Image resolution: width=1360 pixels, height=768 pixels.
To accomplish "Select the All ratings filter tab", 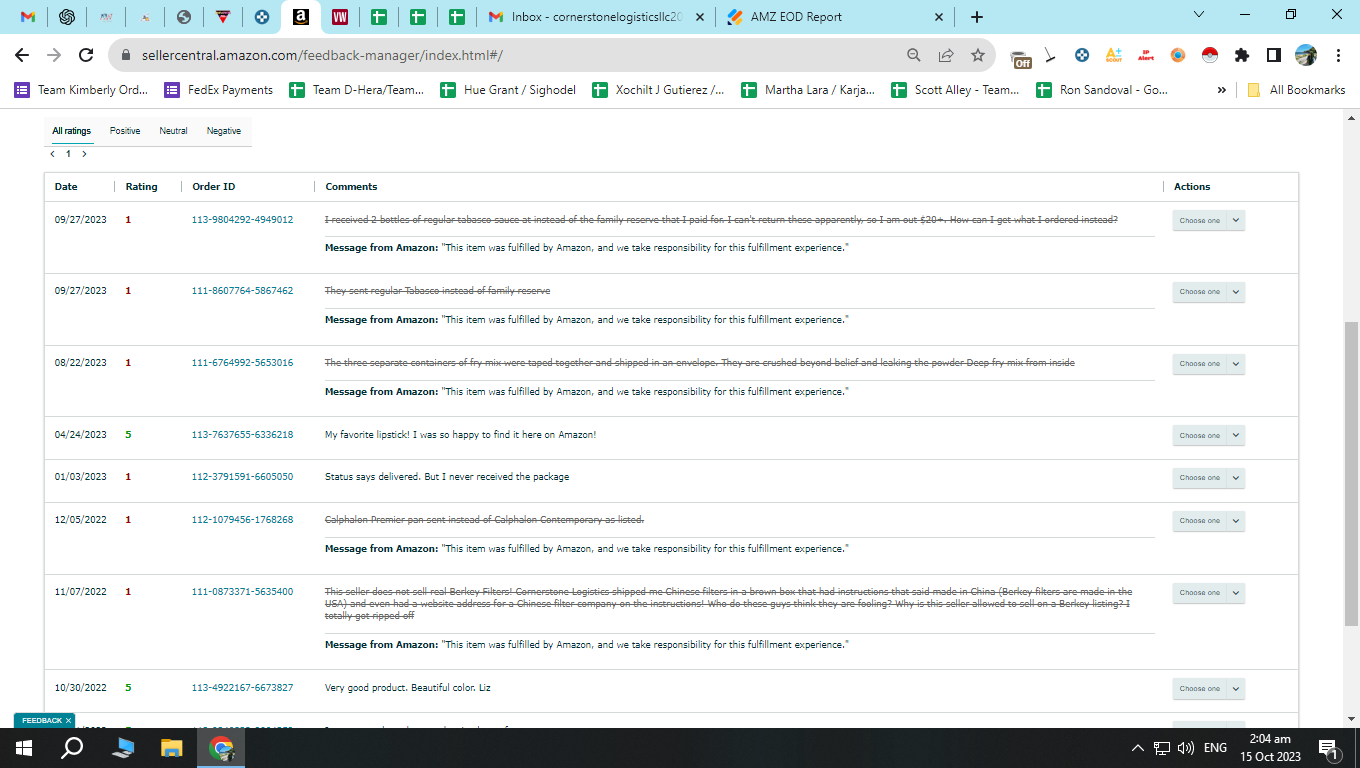I will pyautogui.click(x=72, y=131).
